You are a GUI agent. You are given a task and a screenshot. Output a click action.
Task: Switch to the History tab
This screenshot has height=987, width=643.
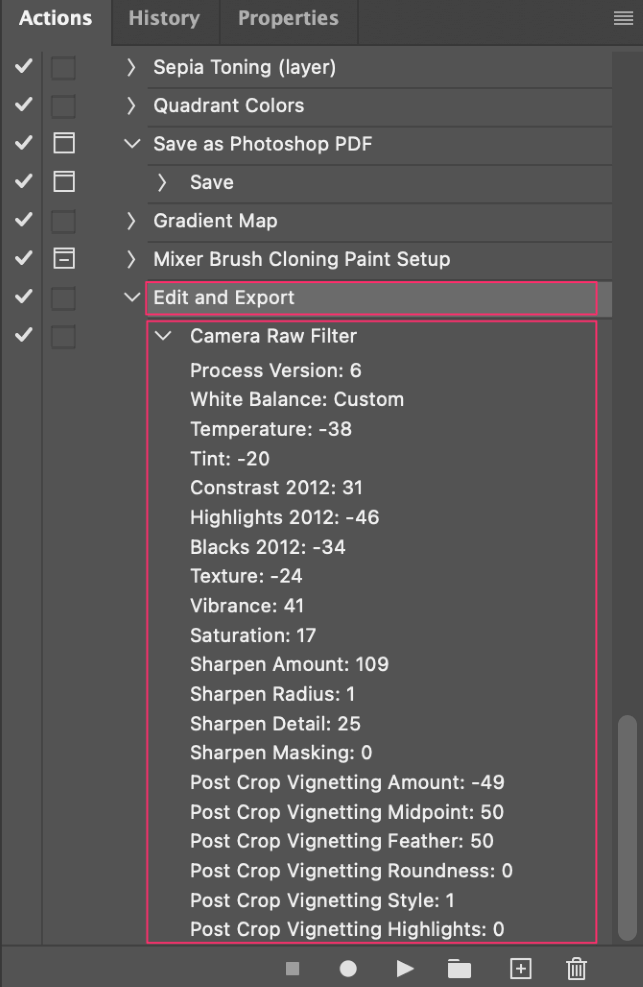[x=164, y=18]
